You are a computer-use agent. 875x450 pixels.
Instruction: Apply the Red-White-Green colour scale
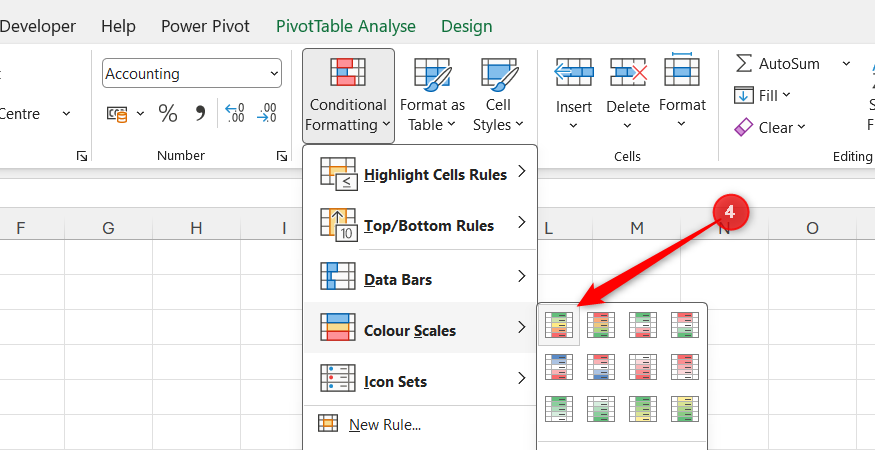point(685,325)
